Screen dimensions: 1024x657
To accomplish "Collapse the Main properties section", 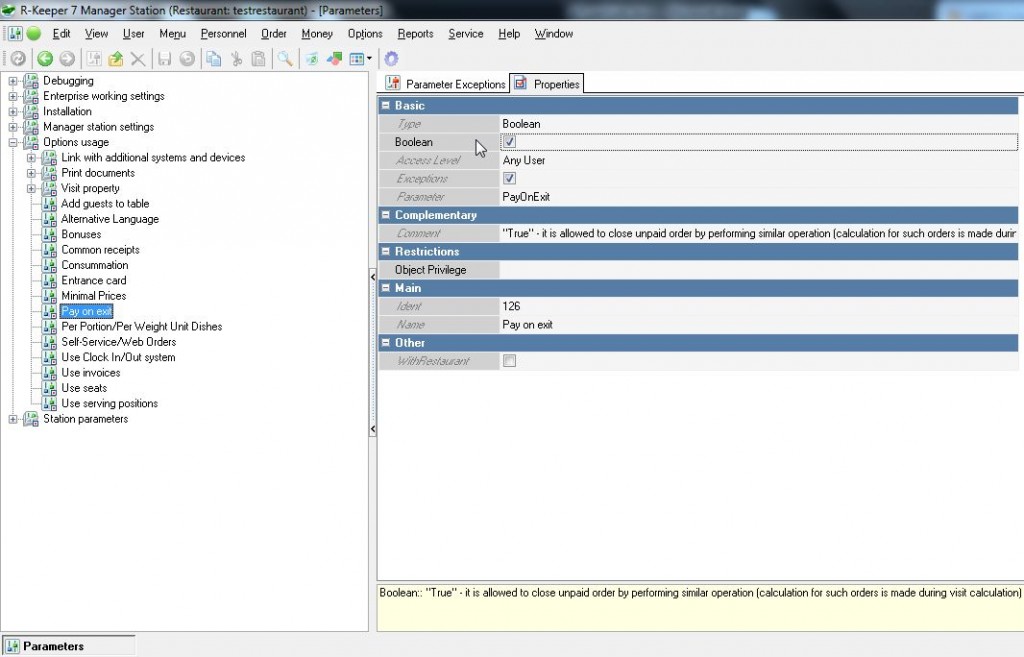I will coord(386,288).
